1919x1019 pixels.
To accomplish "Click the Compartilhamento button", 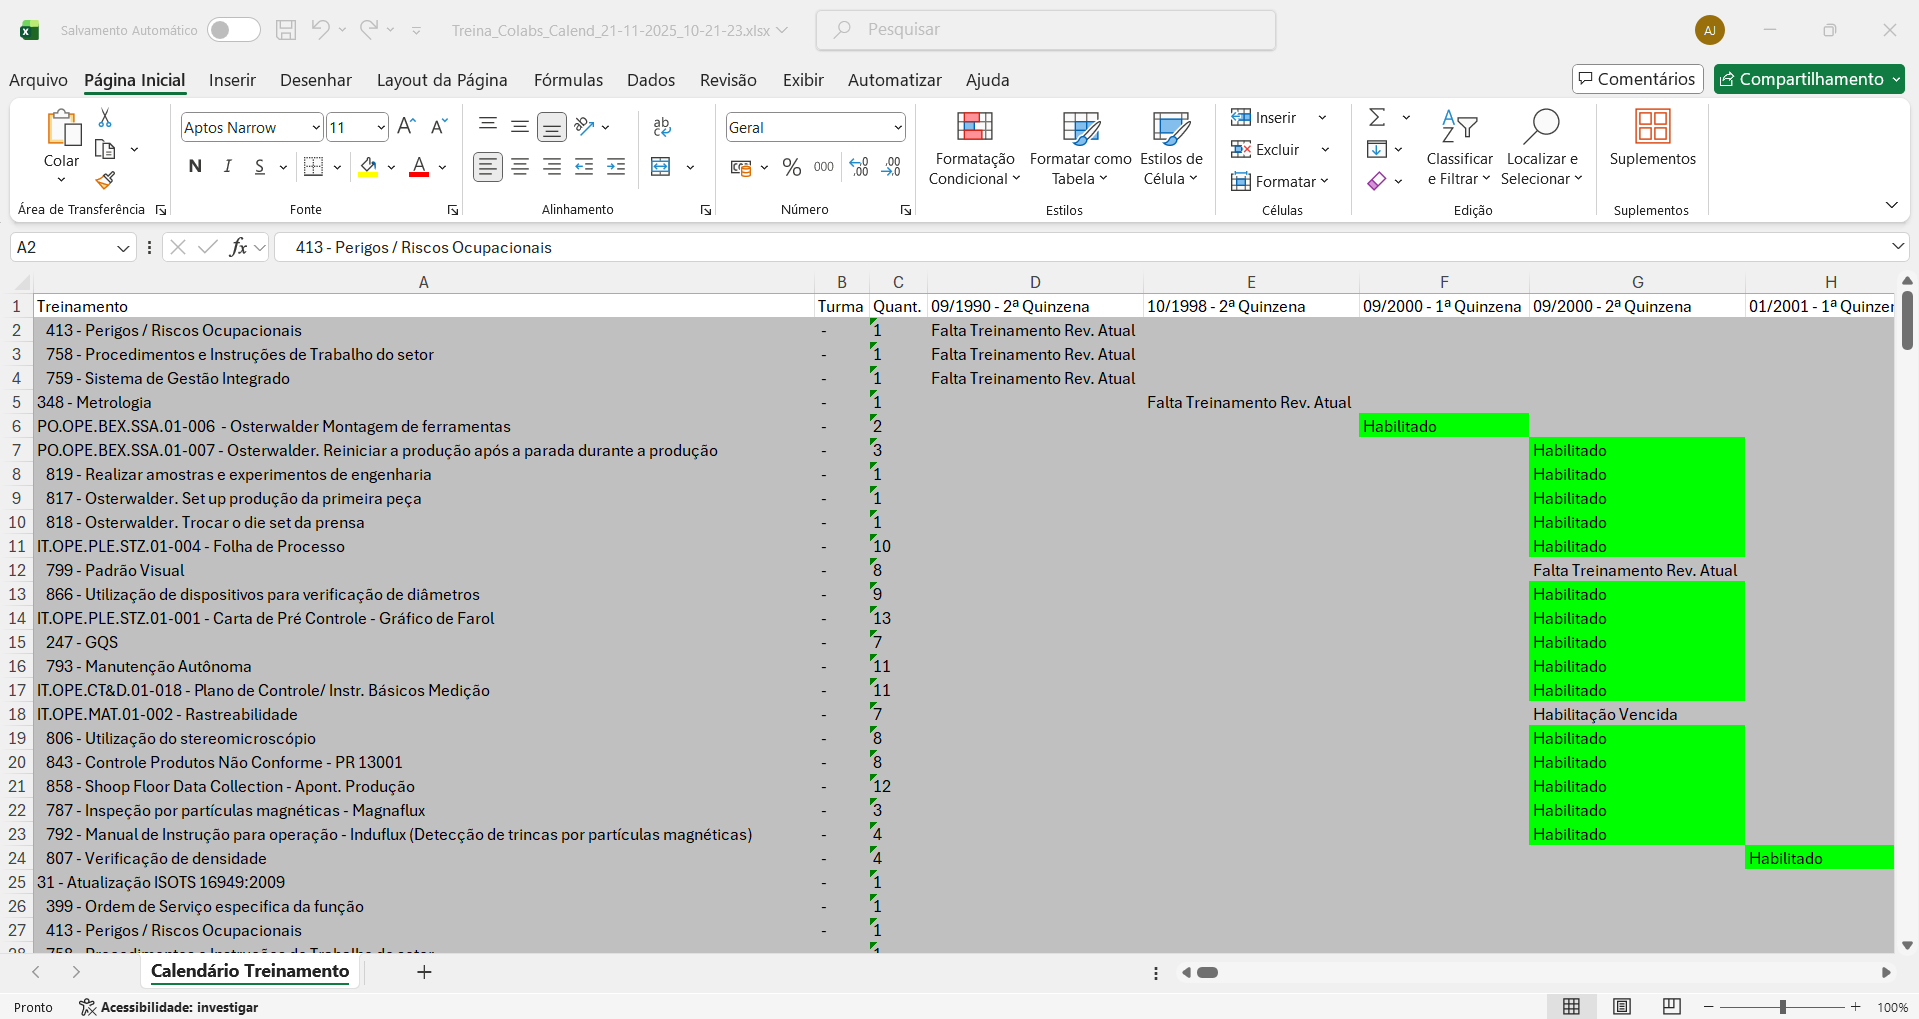I will (1801, 79).
